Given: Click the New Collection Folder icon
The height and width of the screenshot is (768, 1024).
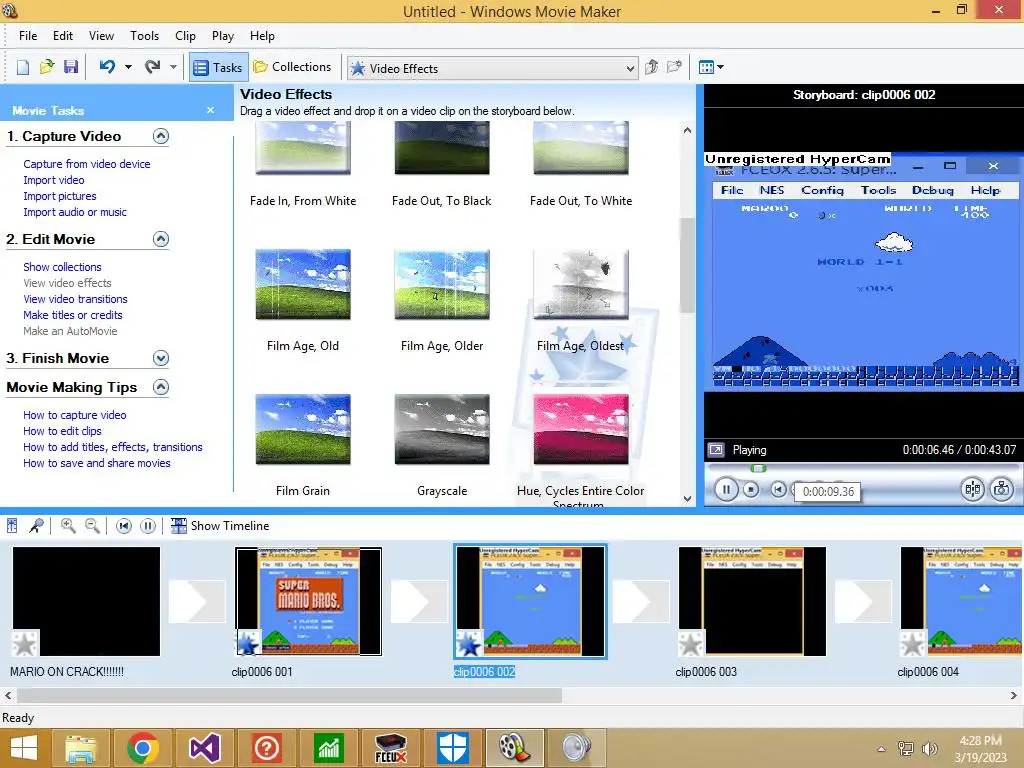Looking at the screenshot, I should click(674, 67).
